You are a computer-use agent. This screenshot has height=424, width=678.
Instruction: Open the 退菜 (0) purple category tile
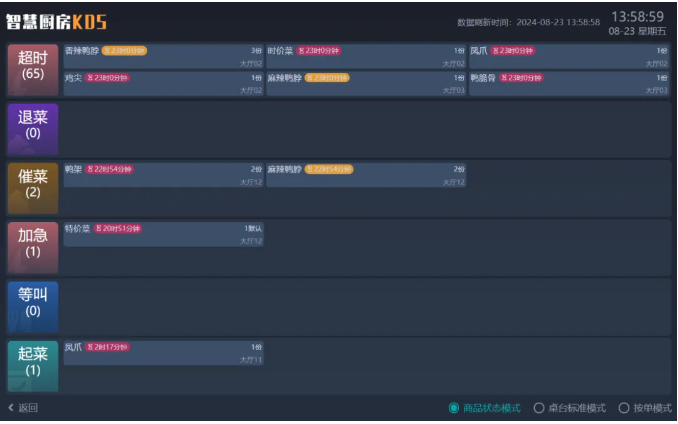coord(33,129)
